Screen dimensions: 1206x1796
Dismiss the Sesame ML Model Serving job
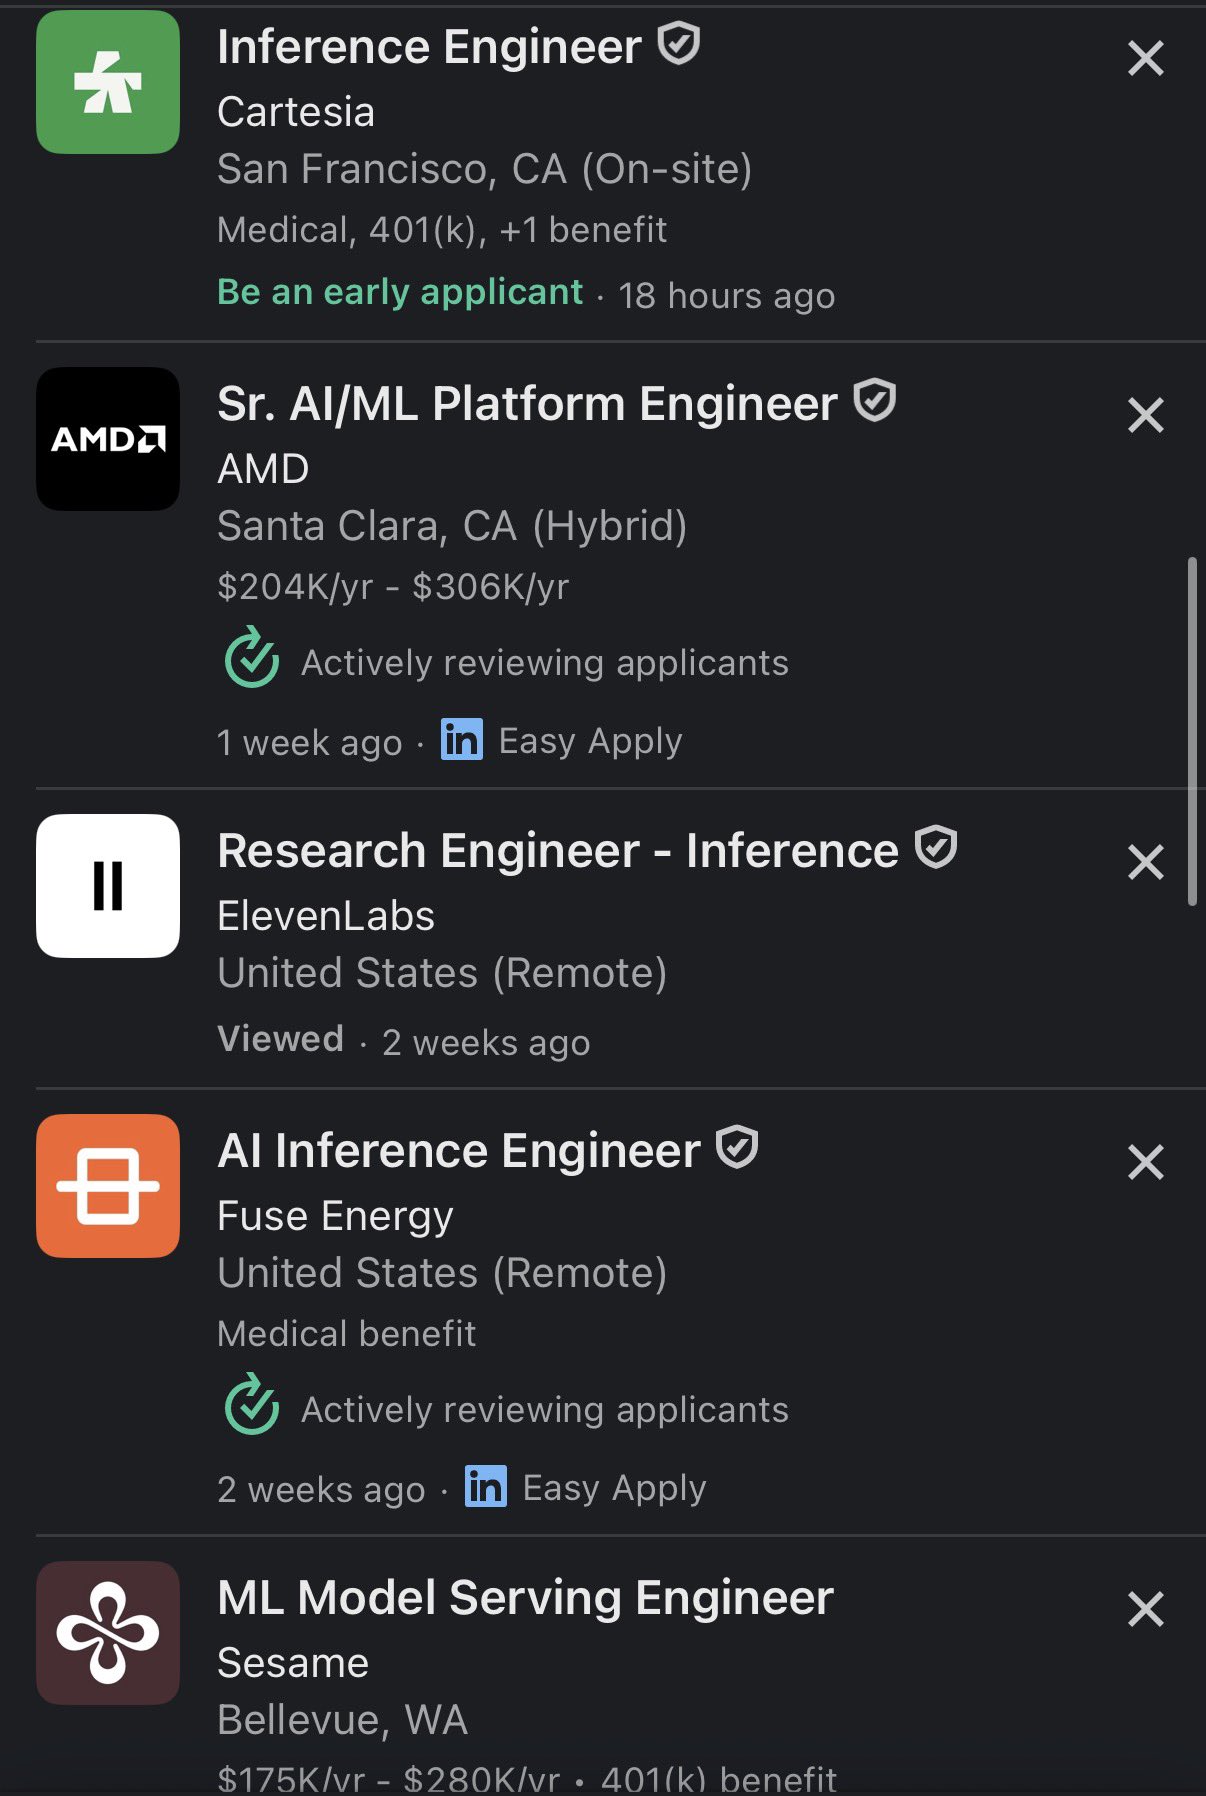pos(1146,1609)
